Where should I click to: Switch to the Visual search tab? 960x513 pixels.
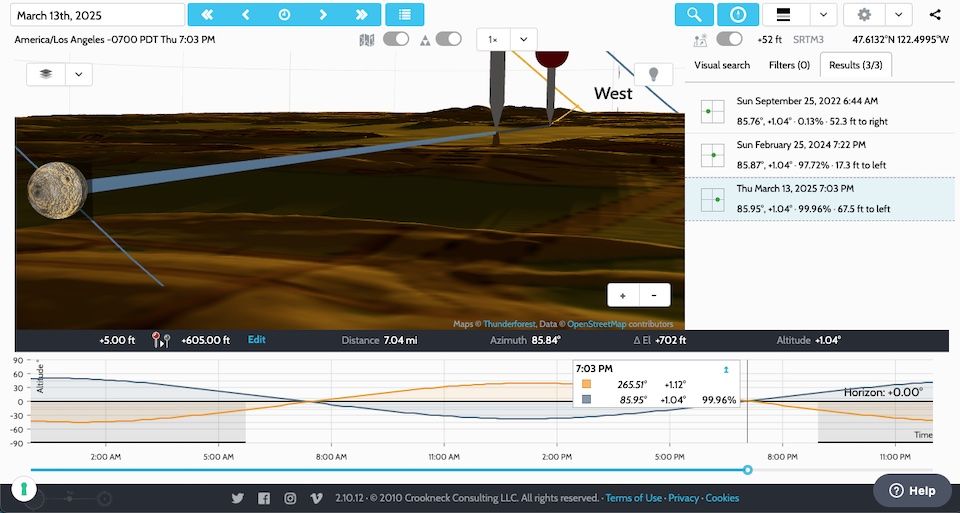click(722, 65)
